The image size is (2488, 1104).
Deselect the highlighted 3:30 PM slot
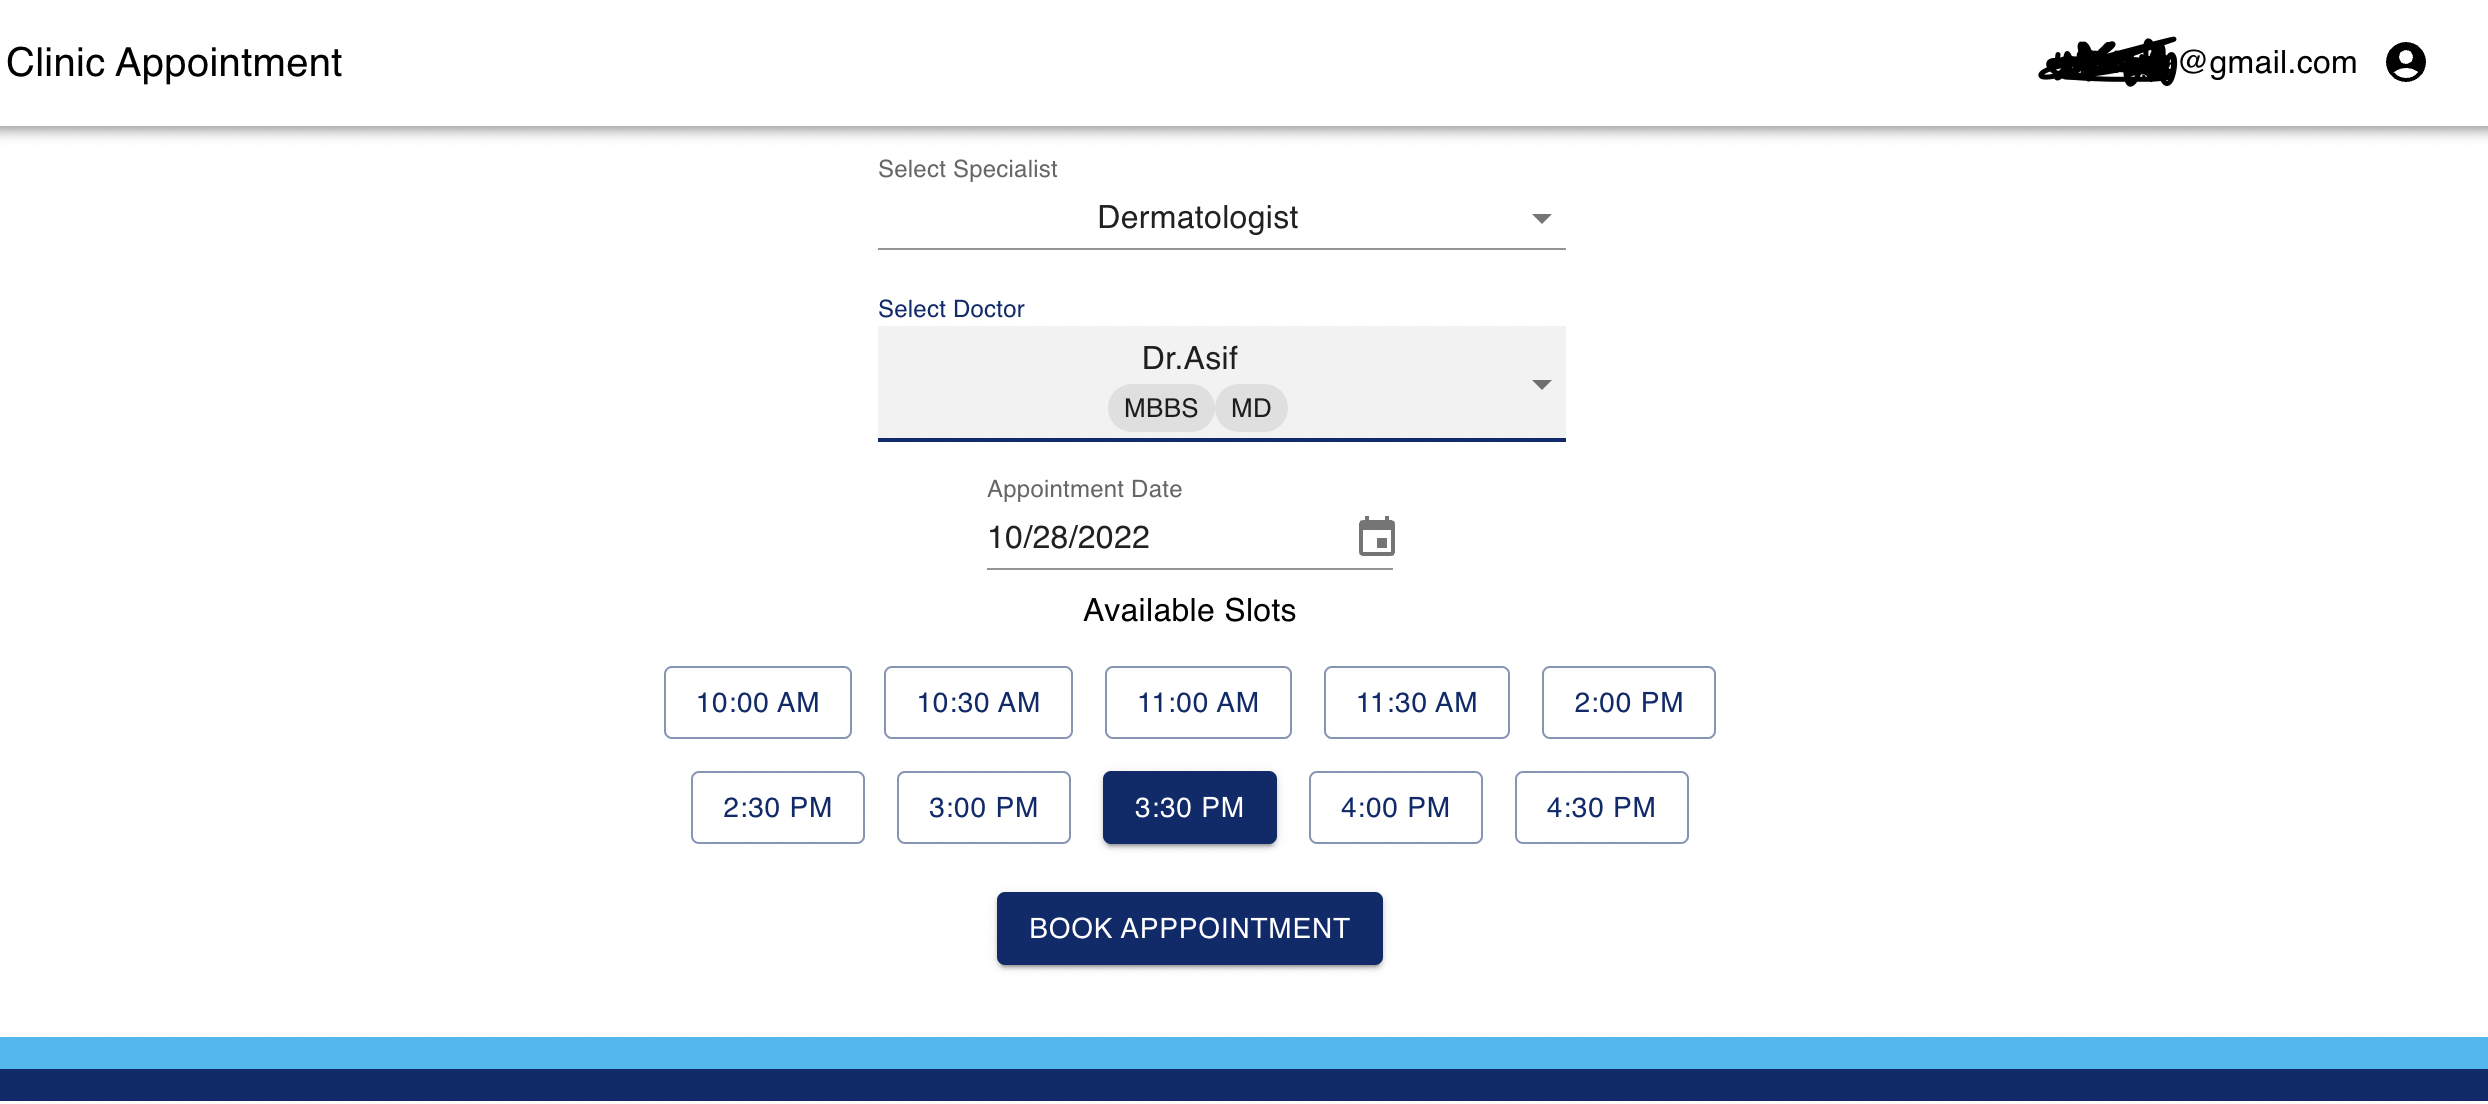(x=1189, y=808)
